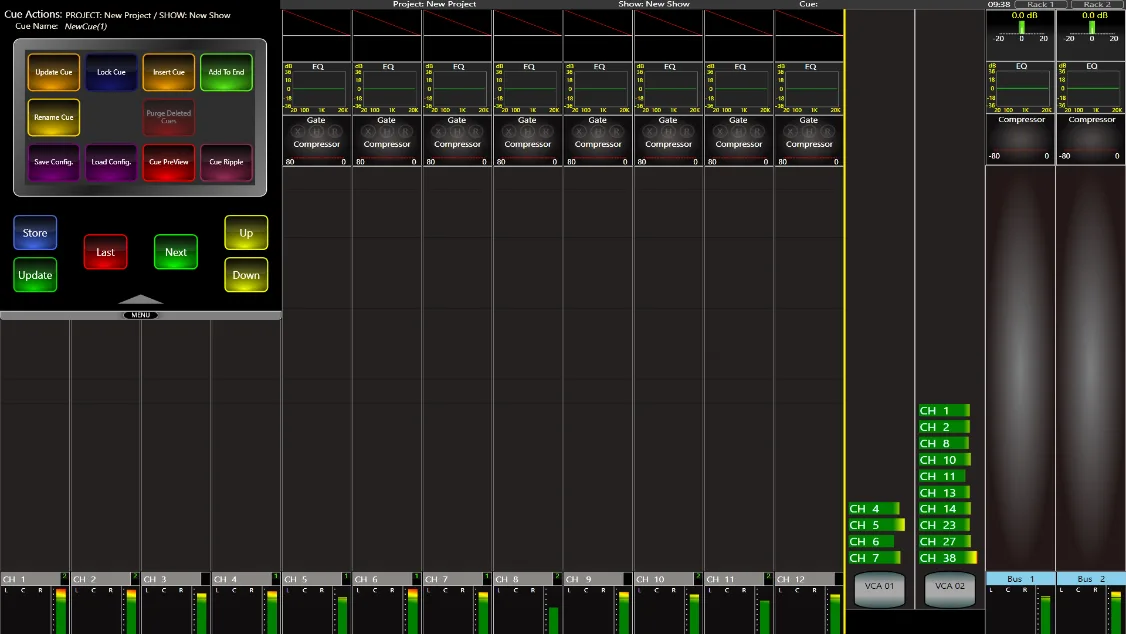Click the NewCue(1) cue name field

(85, 27)
